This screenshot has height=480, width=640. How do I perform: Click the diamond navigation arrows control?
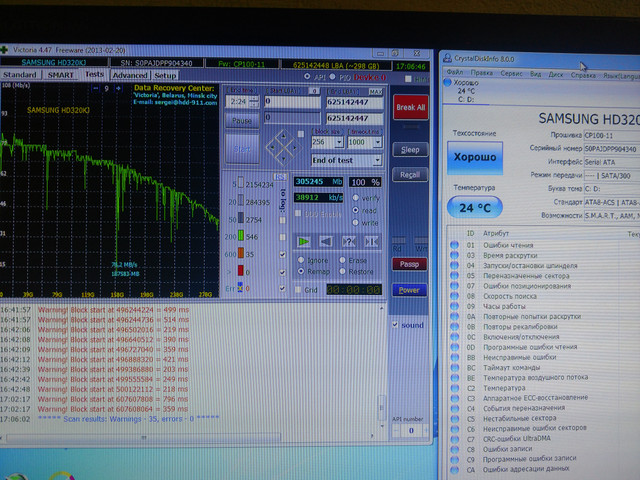tap(283, 147)
